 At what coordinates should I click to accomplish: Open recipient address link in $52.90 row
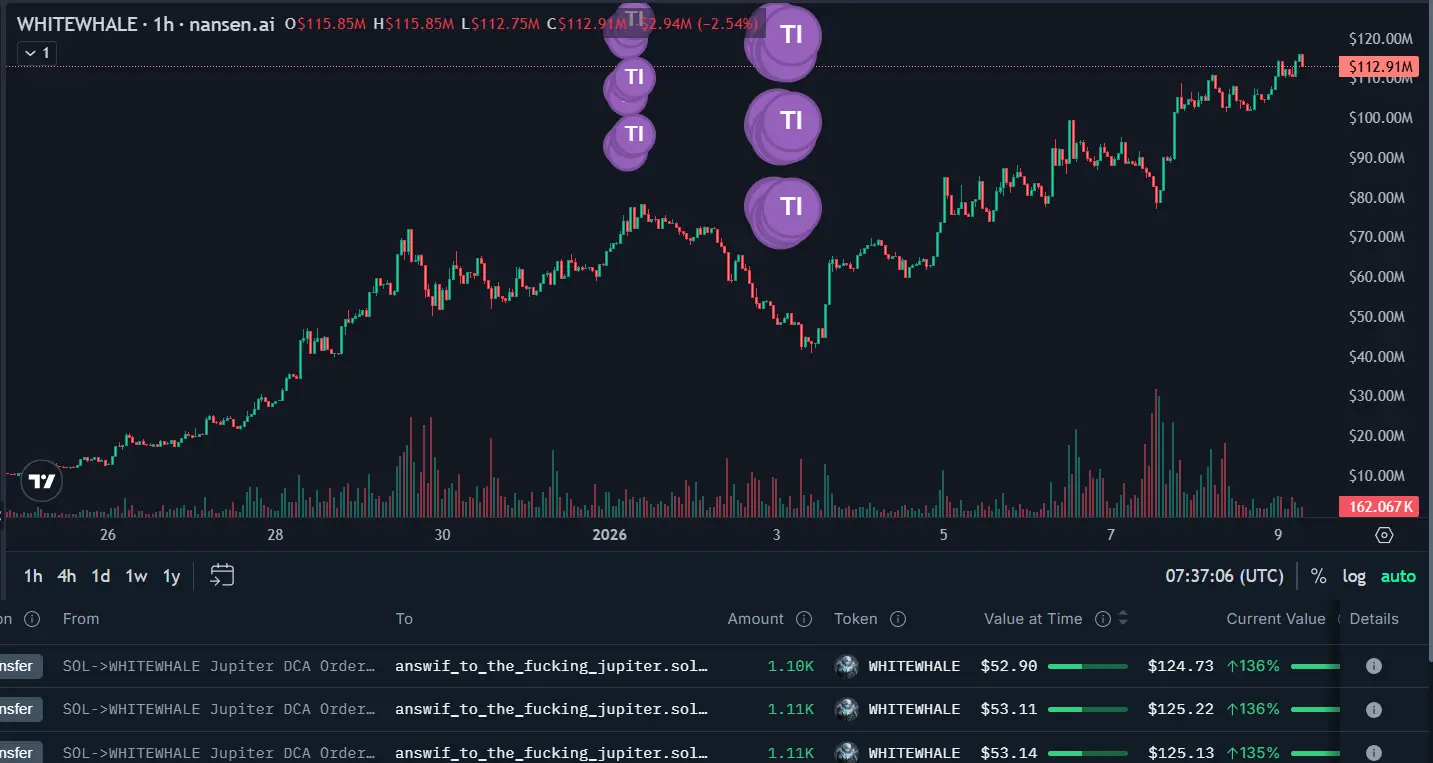(x=552, y=666)
